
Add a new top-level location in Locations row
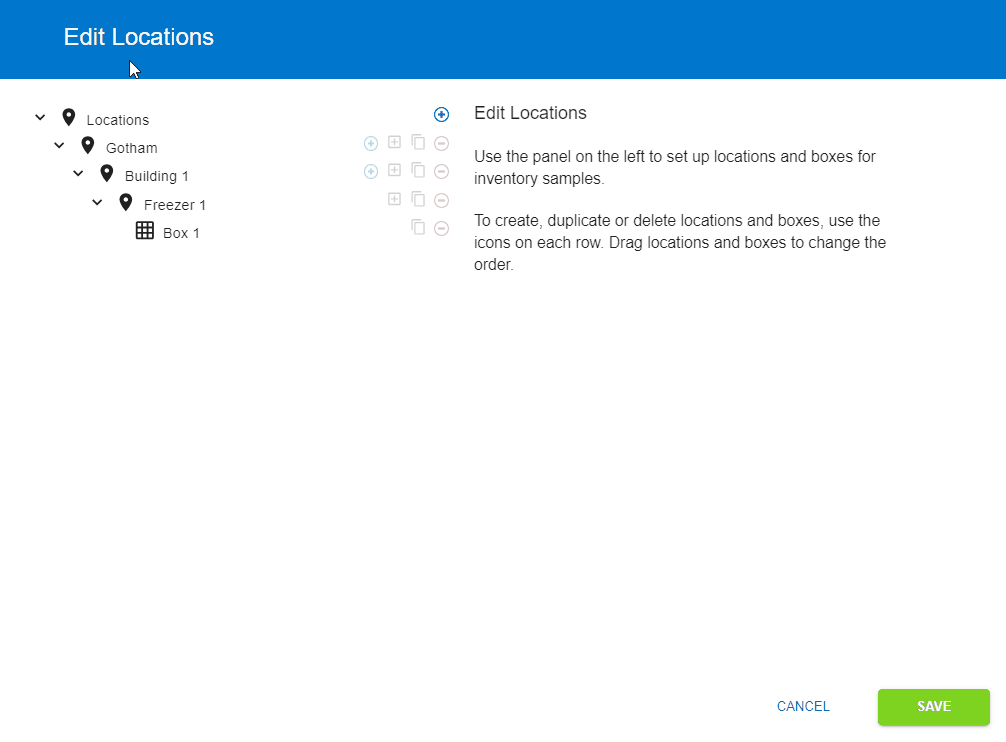[441, 115]
